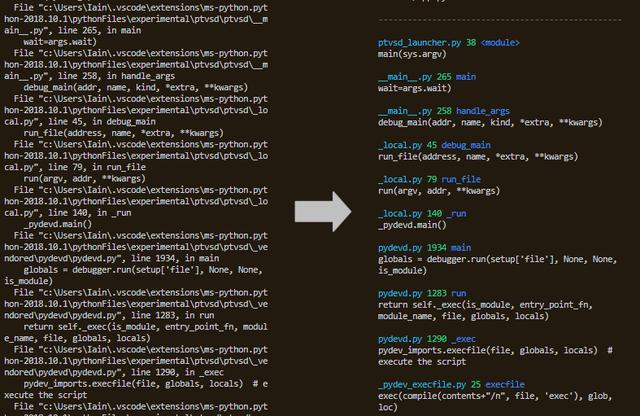This screenshot has height=416, width=640.
Task: Click the 'ptvsd_launcher.py 38 <module>' header
Action: click(449, 43)
